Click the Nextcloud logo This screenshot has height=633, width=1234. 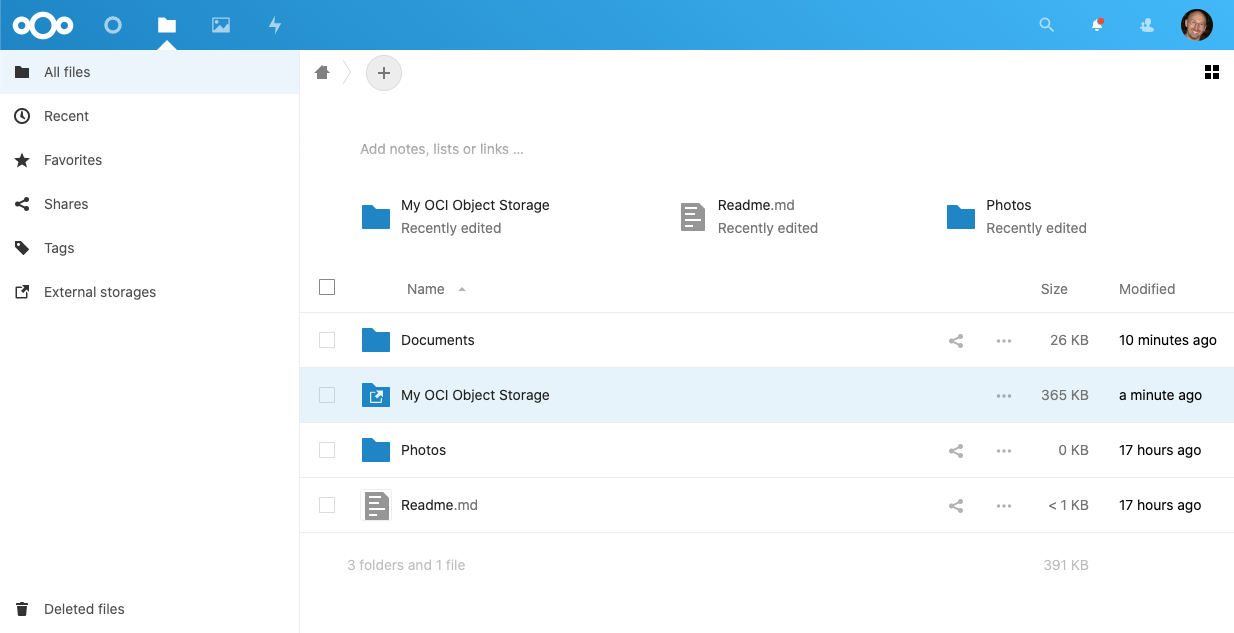(43, 24)
